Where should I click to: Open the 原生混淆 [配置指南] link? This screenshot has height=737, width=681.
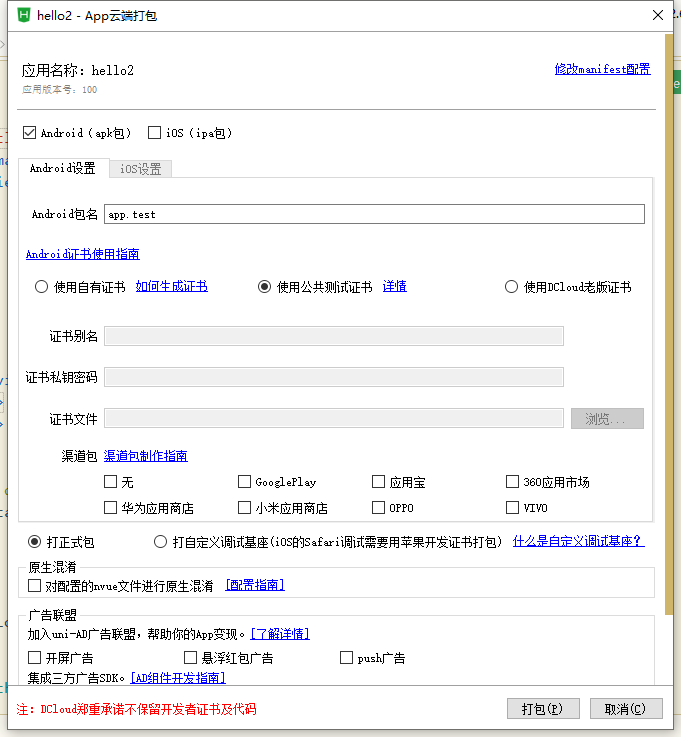tap(255, 585)
